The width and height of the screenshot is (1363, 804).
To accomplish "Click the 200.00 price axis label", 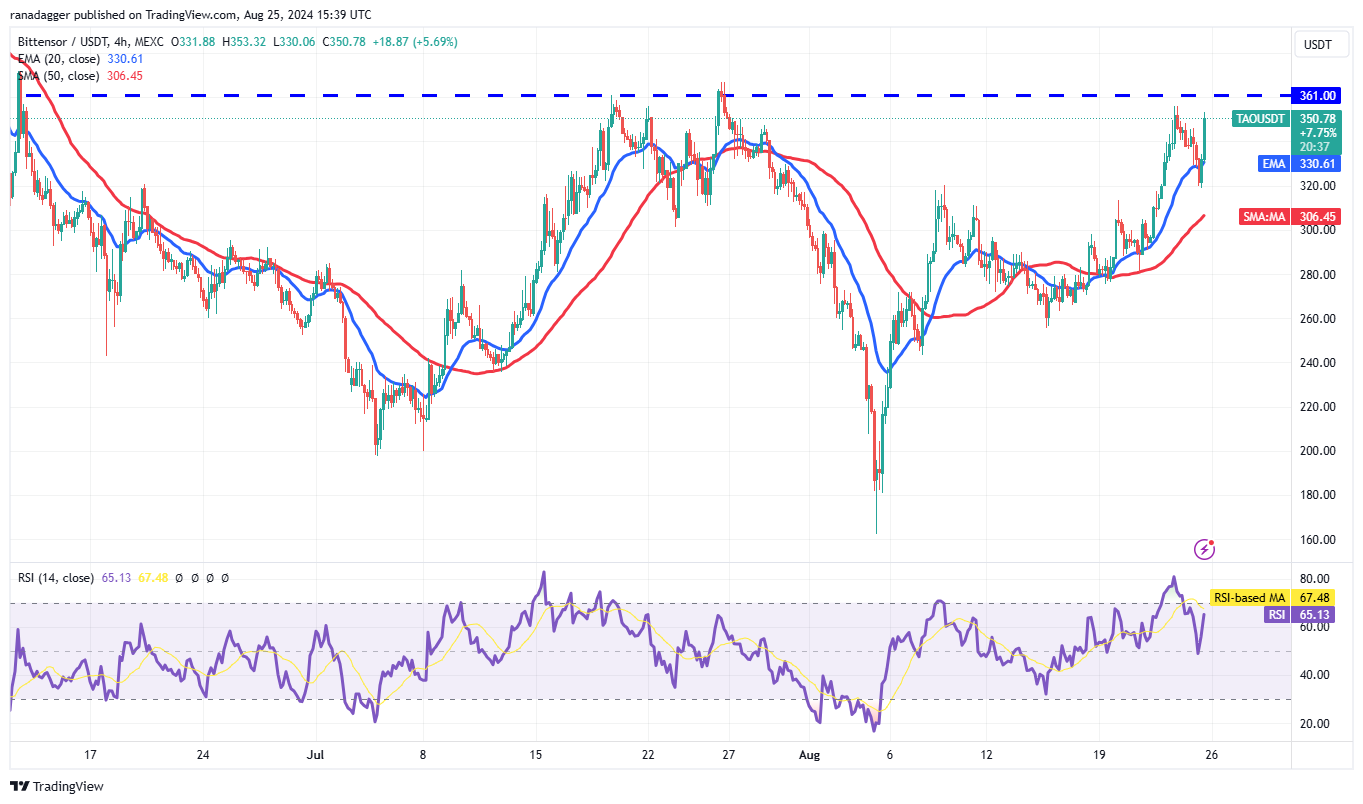I will tap(1317, 450).
